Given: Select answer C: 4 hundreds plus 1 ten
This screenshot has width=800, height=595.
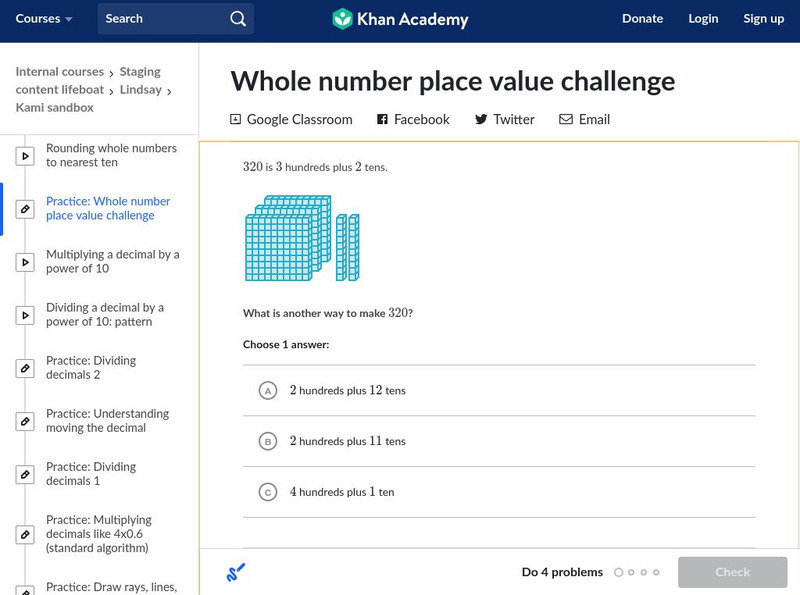Looking at the screenshot, I should (x=499, y=492).
